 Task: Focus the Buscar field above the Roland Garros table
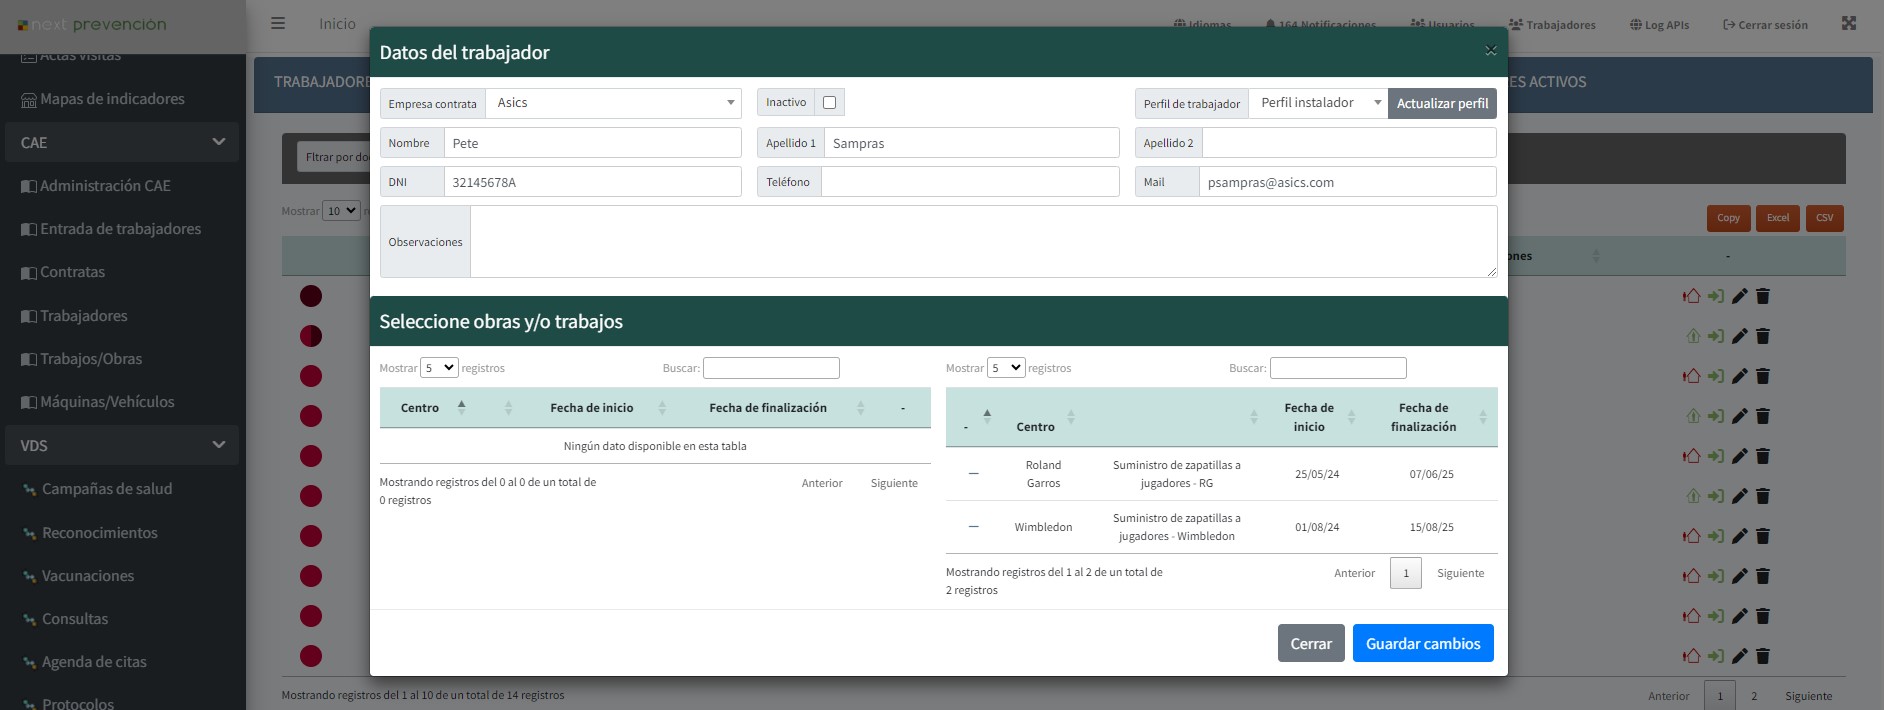[x=1338, y=368]
